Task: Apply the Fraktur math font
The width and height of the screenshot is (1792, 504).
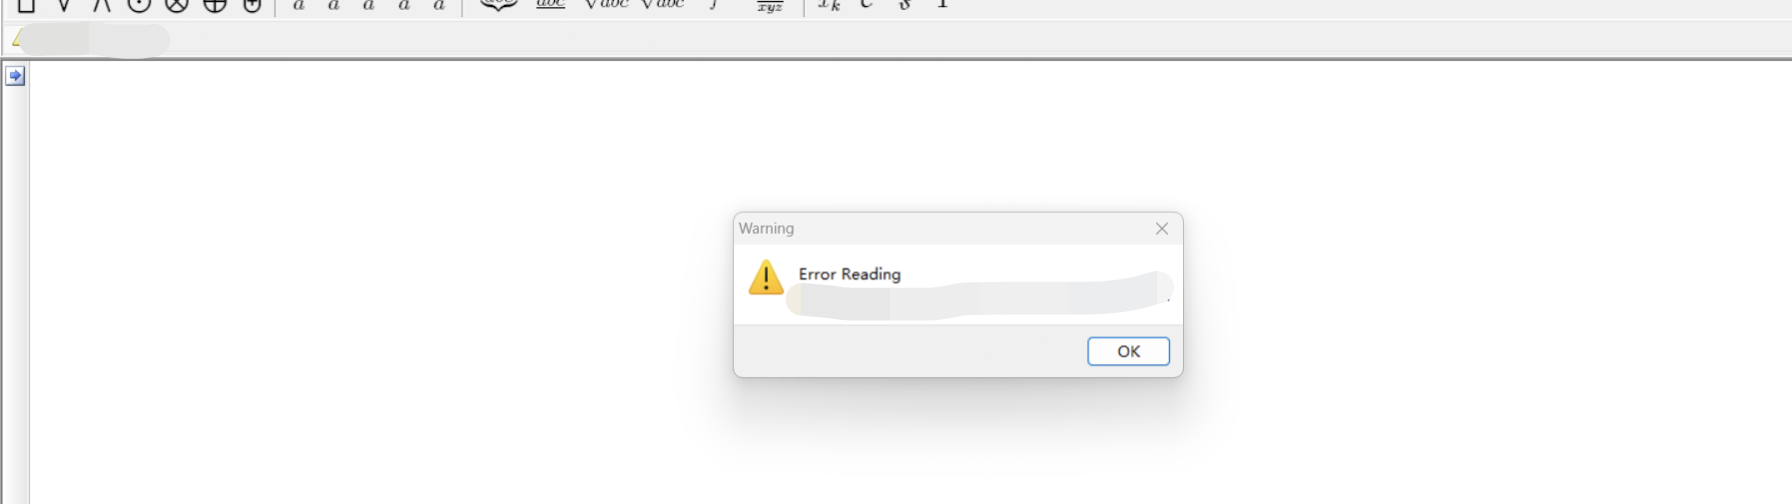Action: [x=904, y=5]
